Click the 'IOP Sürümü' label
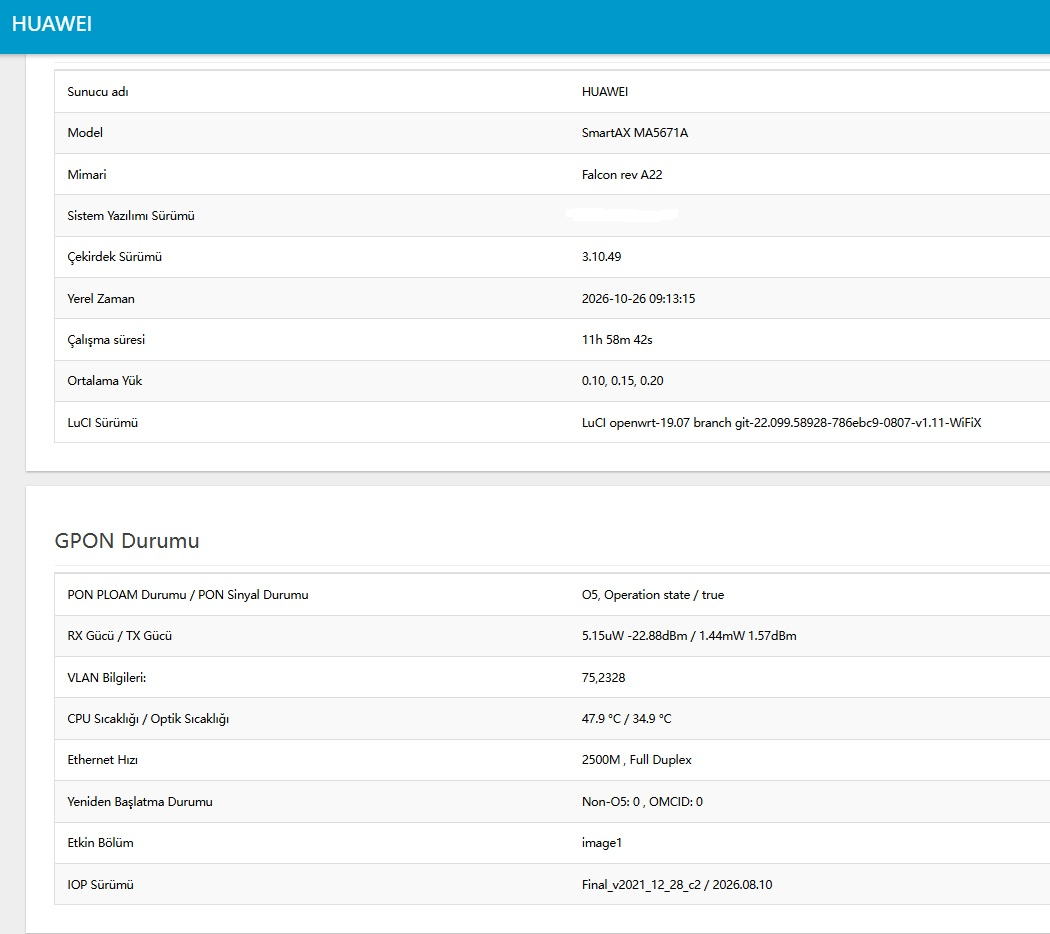 pyautogui.click(x=100, y=884)
